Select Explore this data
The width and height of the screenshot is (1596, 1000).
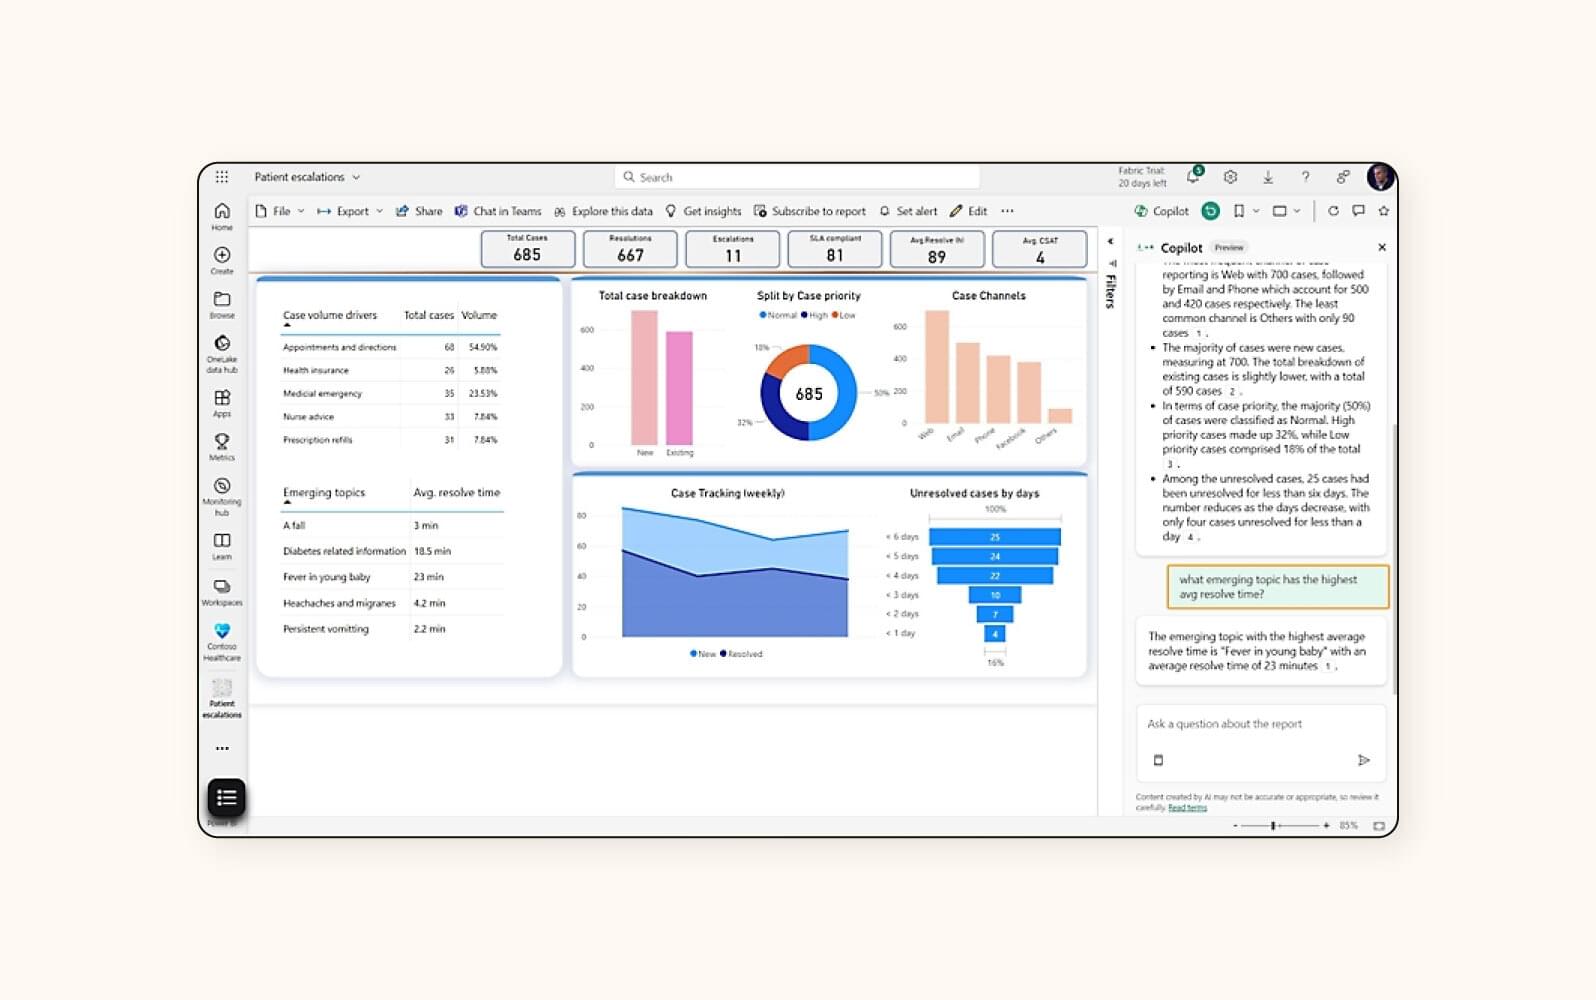point(603,211)
